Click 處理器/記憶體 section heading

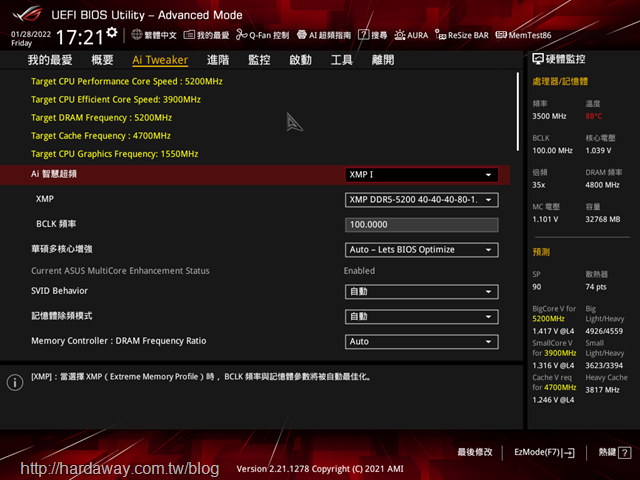pyautogui.click(x=560, y=81)
